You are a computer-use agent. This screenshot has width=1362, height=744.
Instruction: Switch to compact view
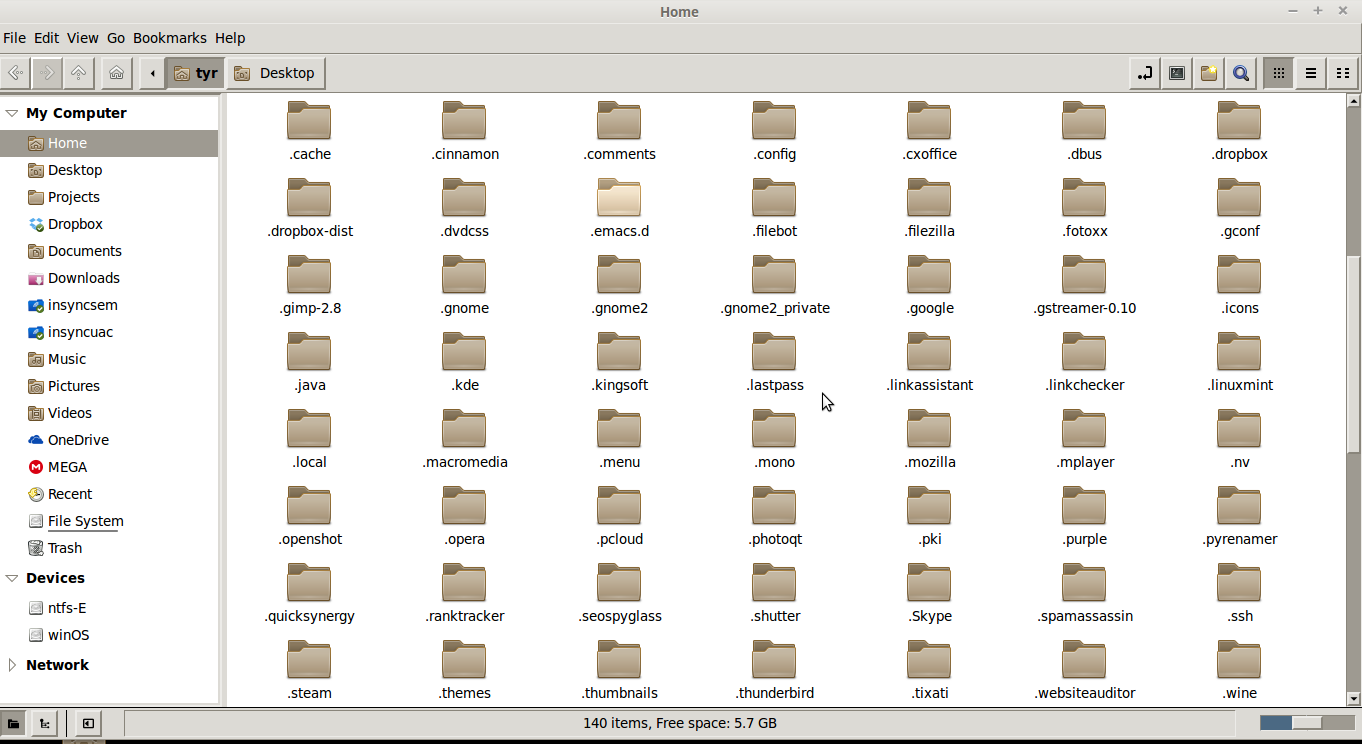pos(1342,73)
